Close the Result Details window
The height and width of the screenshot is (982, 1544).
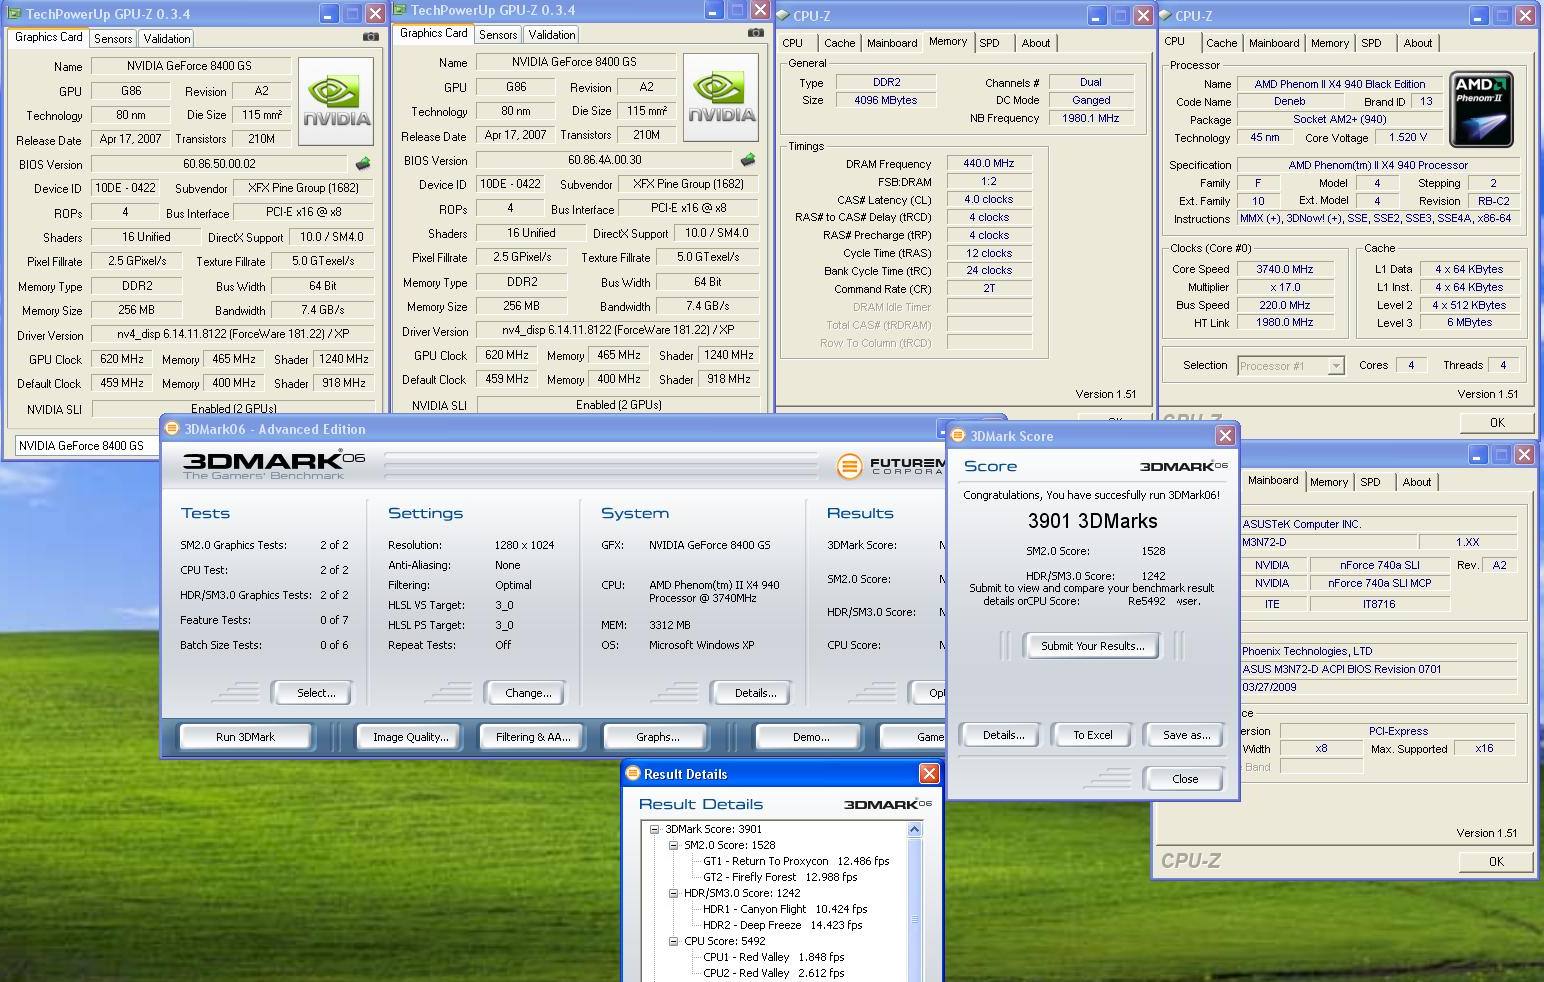(x=929, y=773)
